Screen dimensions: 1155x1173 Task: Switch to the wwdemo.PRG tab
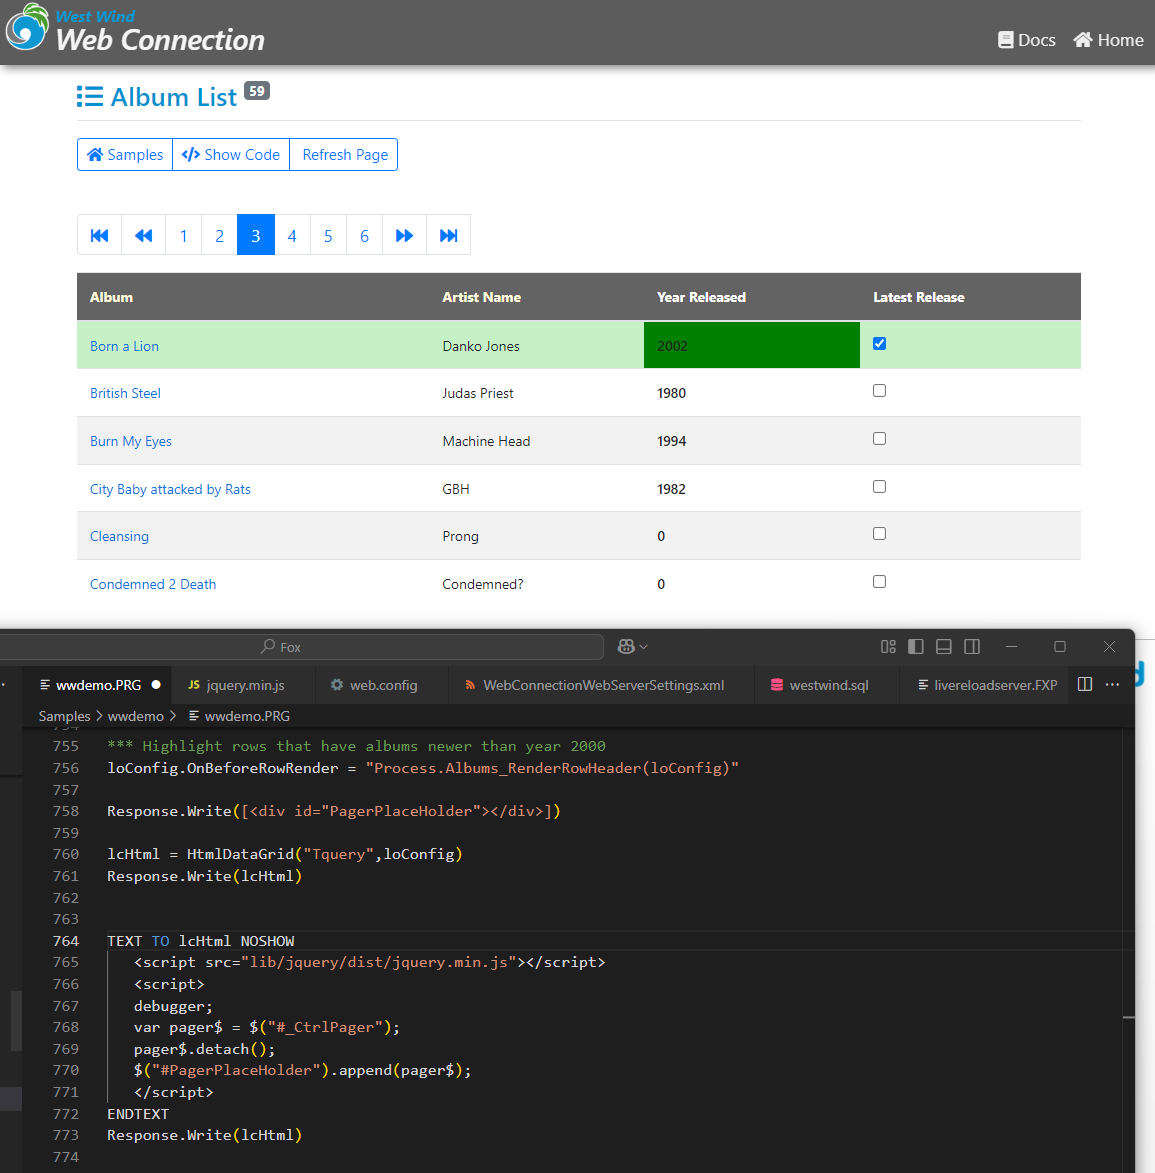coord(99,684)
